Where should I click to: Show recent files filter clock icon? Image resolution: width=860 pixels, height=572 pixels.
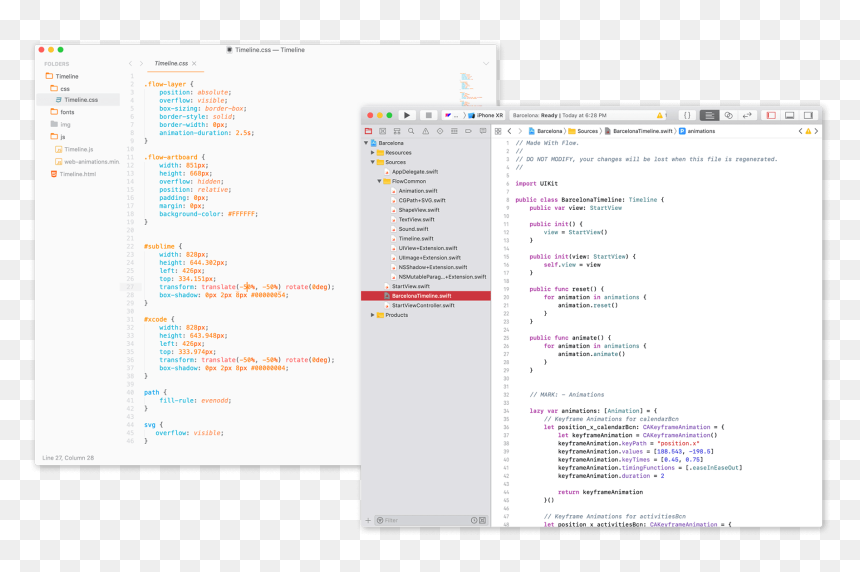click(x=474, y=520)
